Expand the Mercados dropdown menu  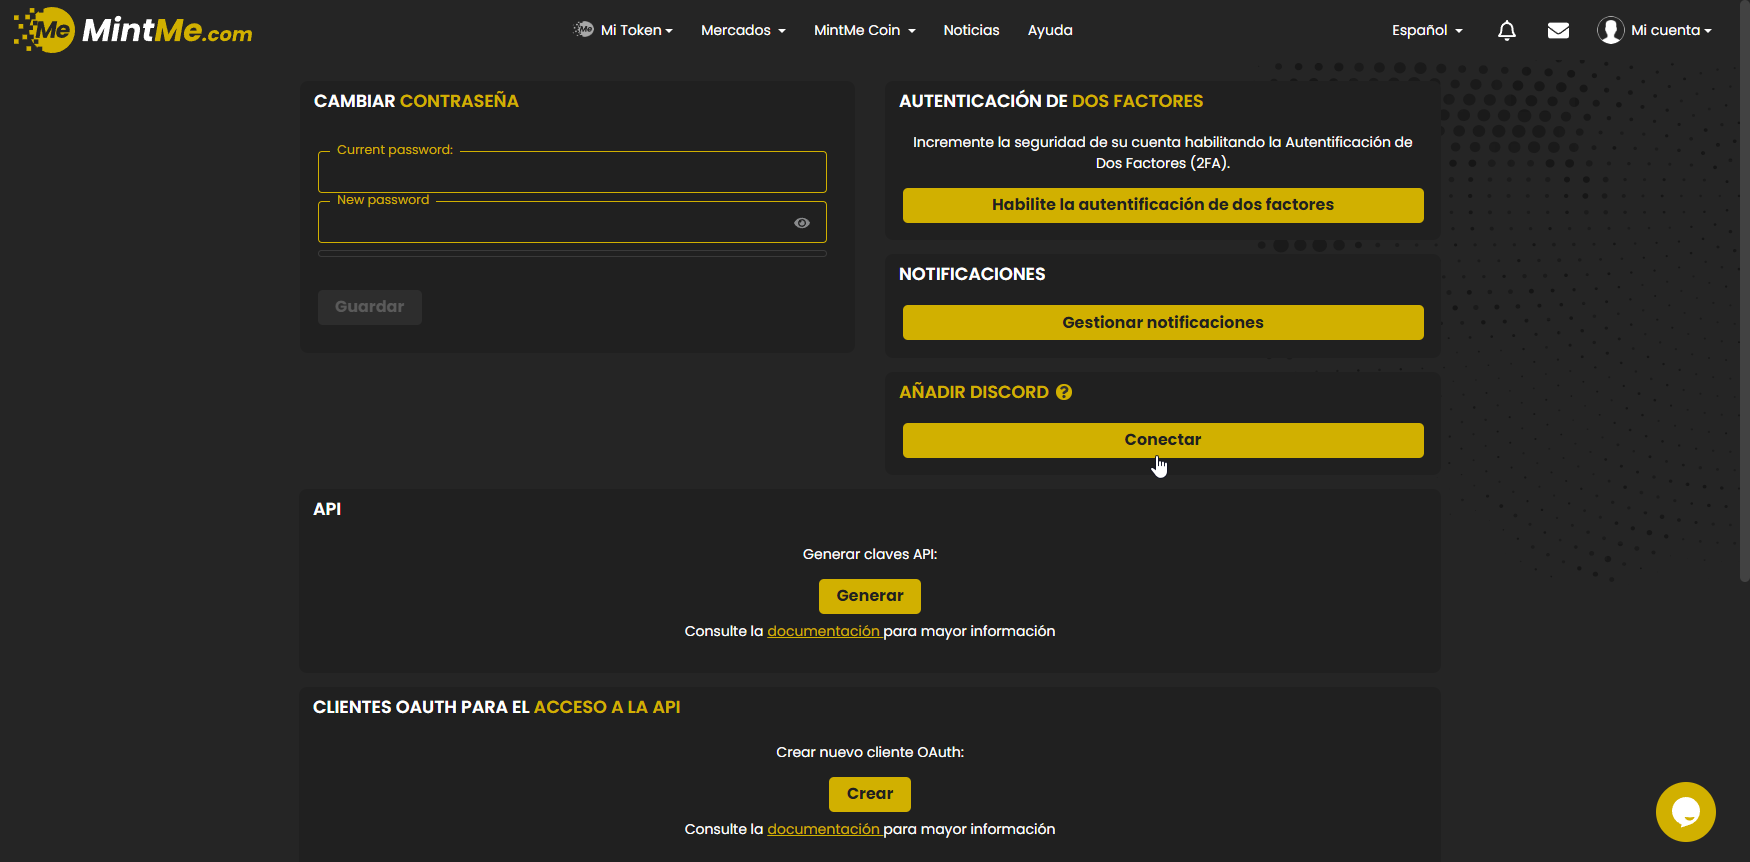click(x=743, y=31)
